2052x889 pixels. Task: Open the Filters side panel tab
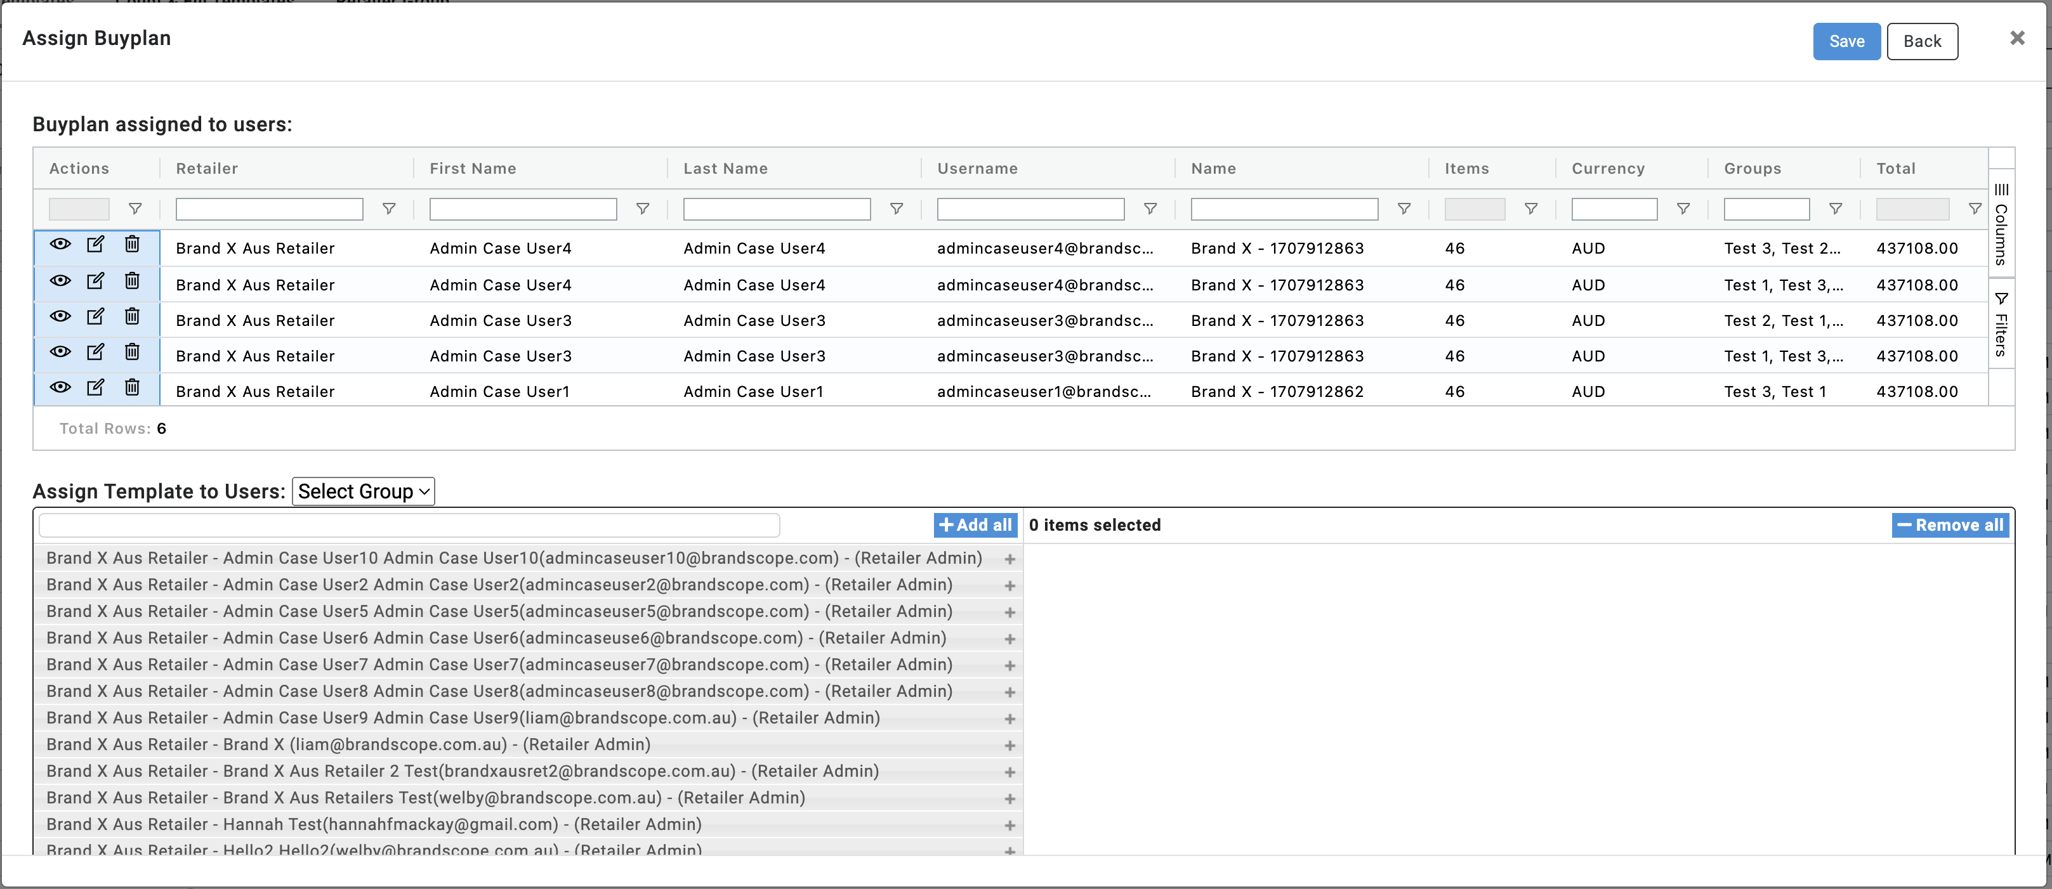point(2001,324)
